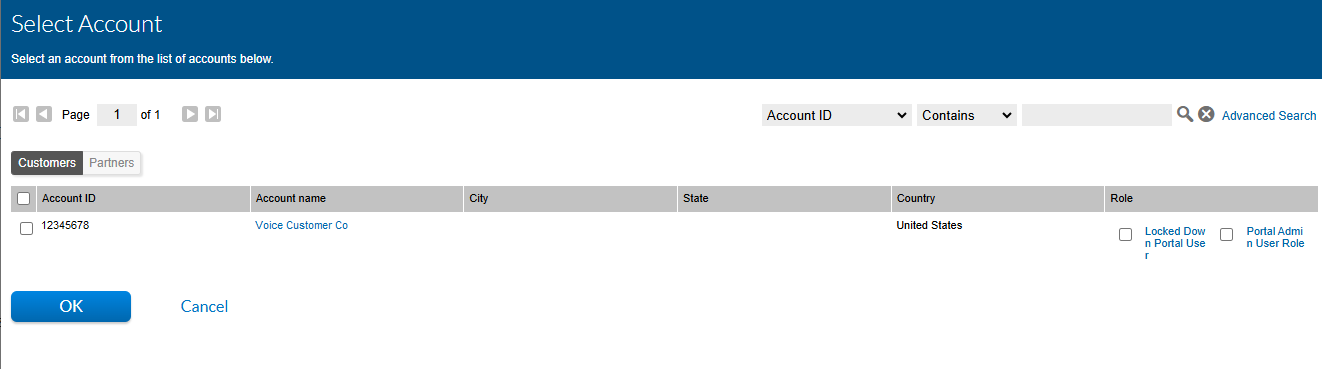The width and height of the screenshot is (1322, 369).
Task: Switch to the Customers tab
Action: coord(47,163)
